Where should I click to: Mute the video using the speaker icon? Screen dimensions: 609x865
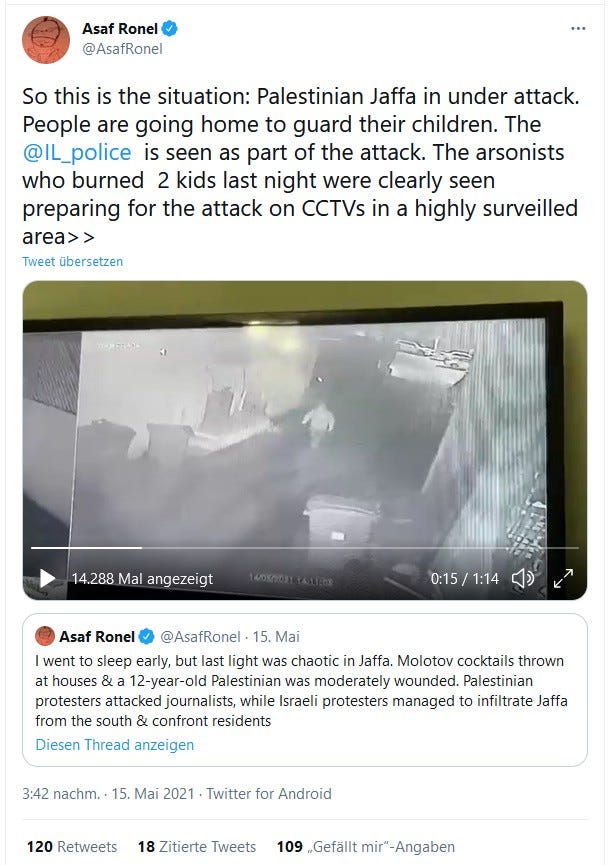pos(522,578)
